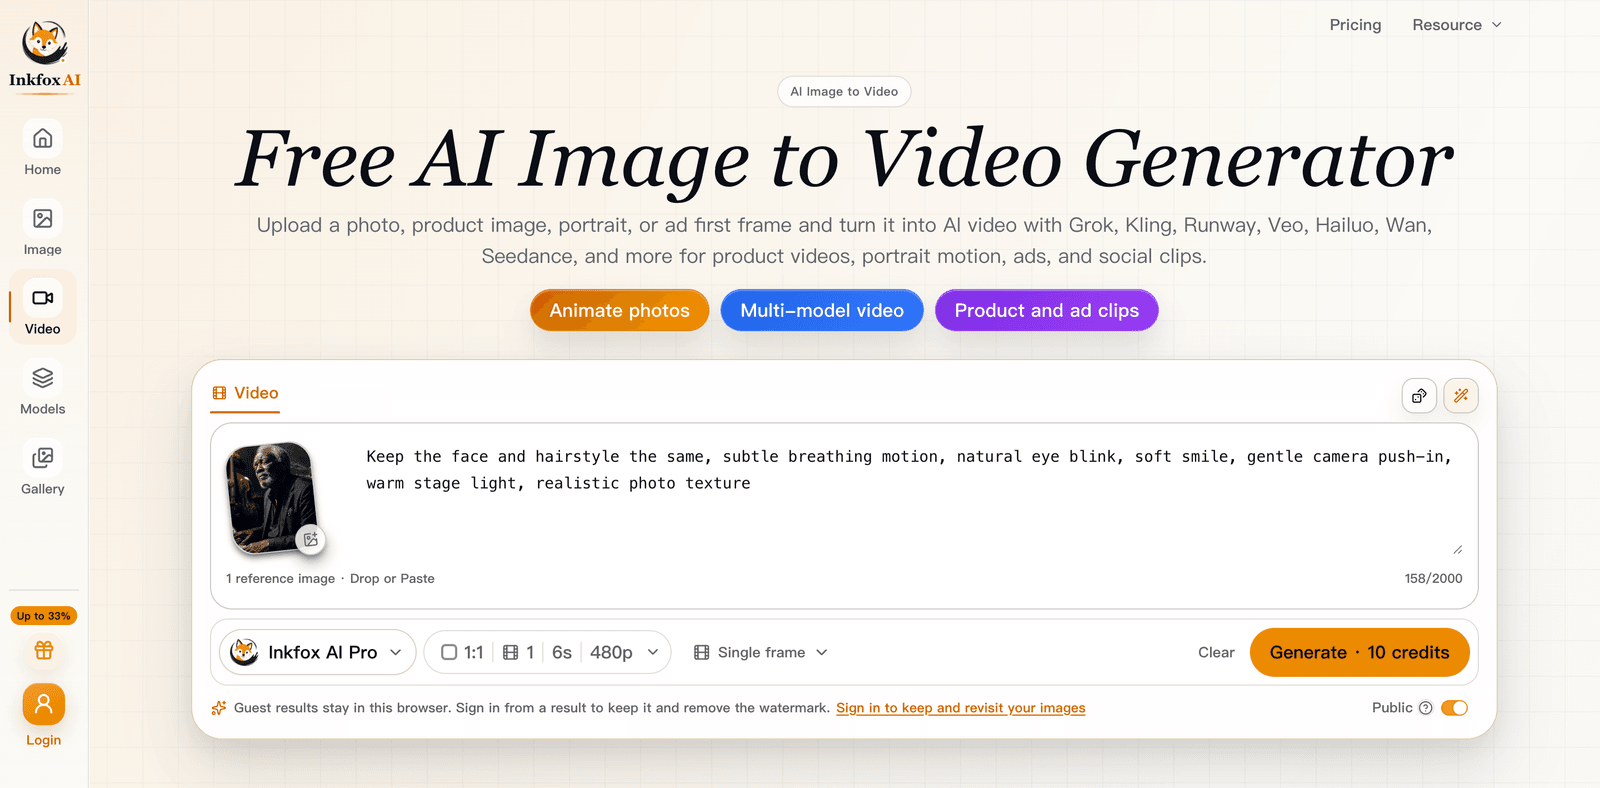Click the replace image icon on thumbnail
The image size is (1600, 788).
pyautogui.click(x=311, y=539)
